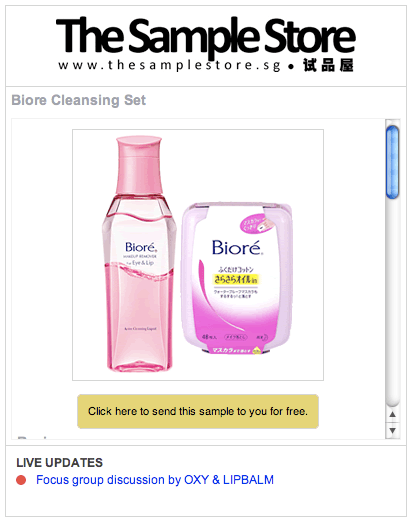
Task: Open the Focus group discussion by OXY & LIPBALM link
Action: pos(155,480)
